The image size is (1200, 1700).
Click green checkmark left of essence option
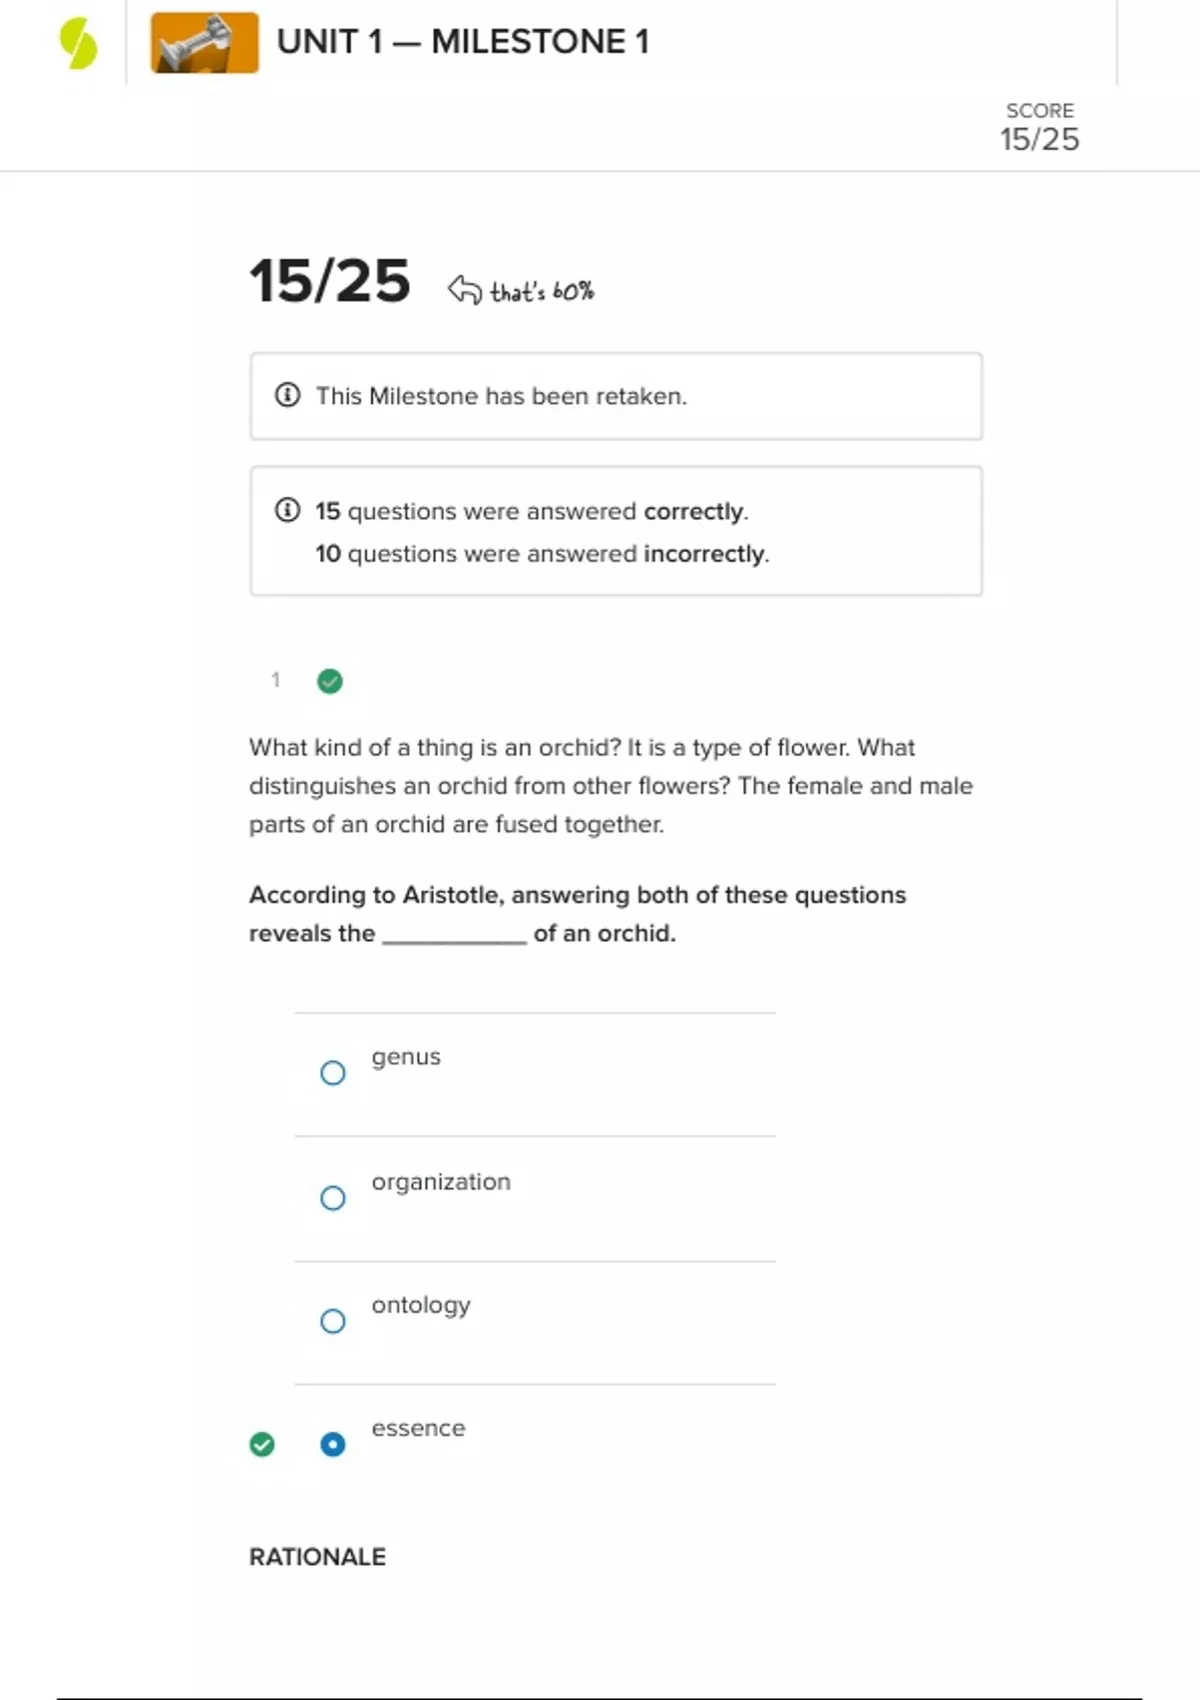tap(262, 1444)
